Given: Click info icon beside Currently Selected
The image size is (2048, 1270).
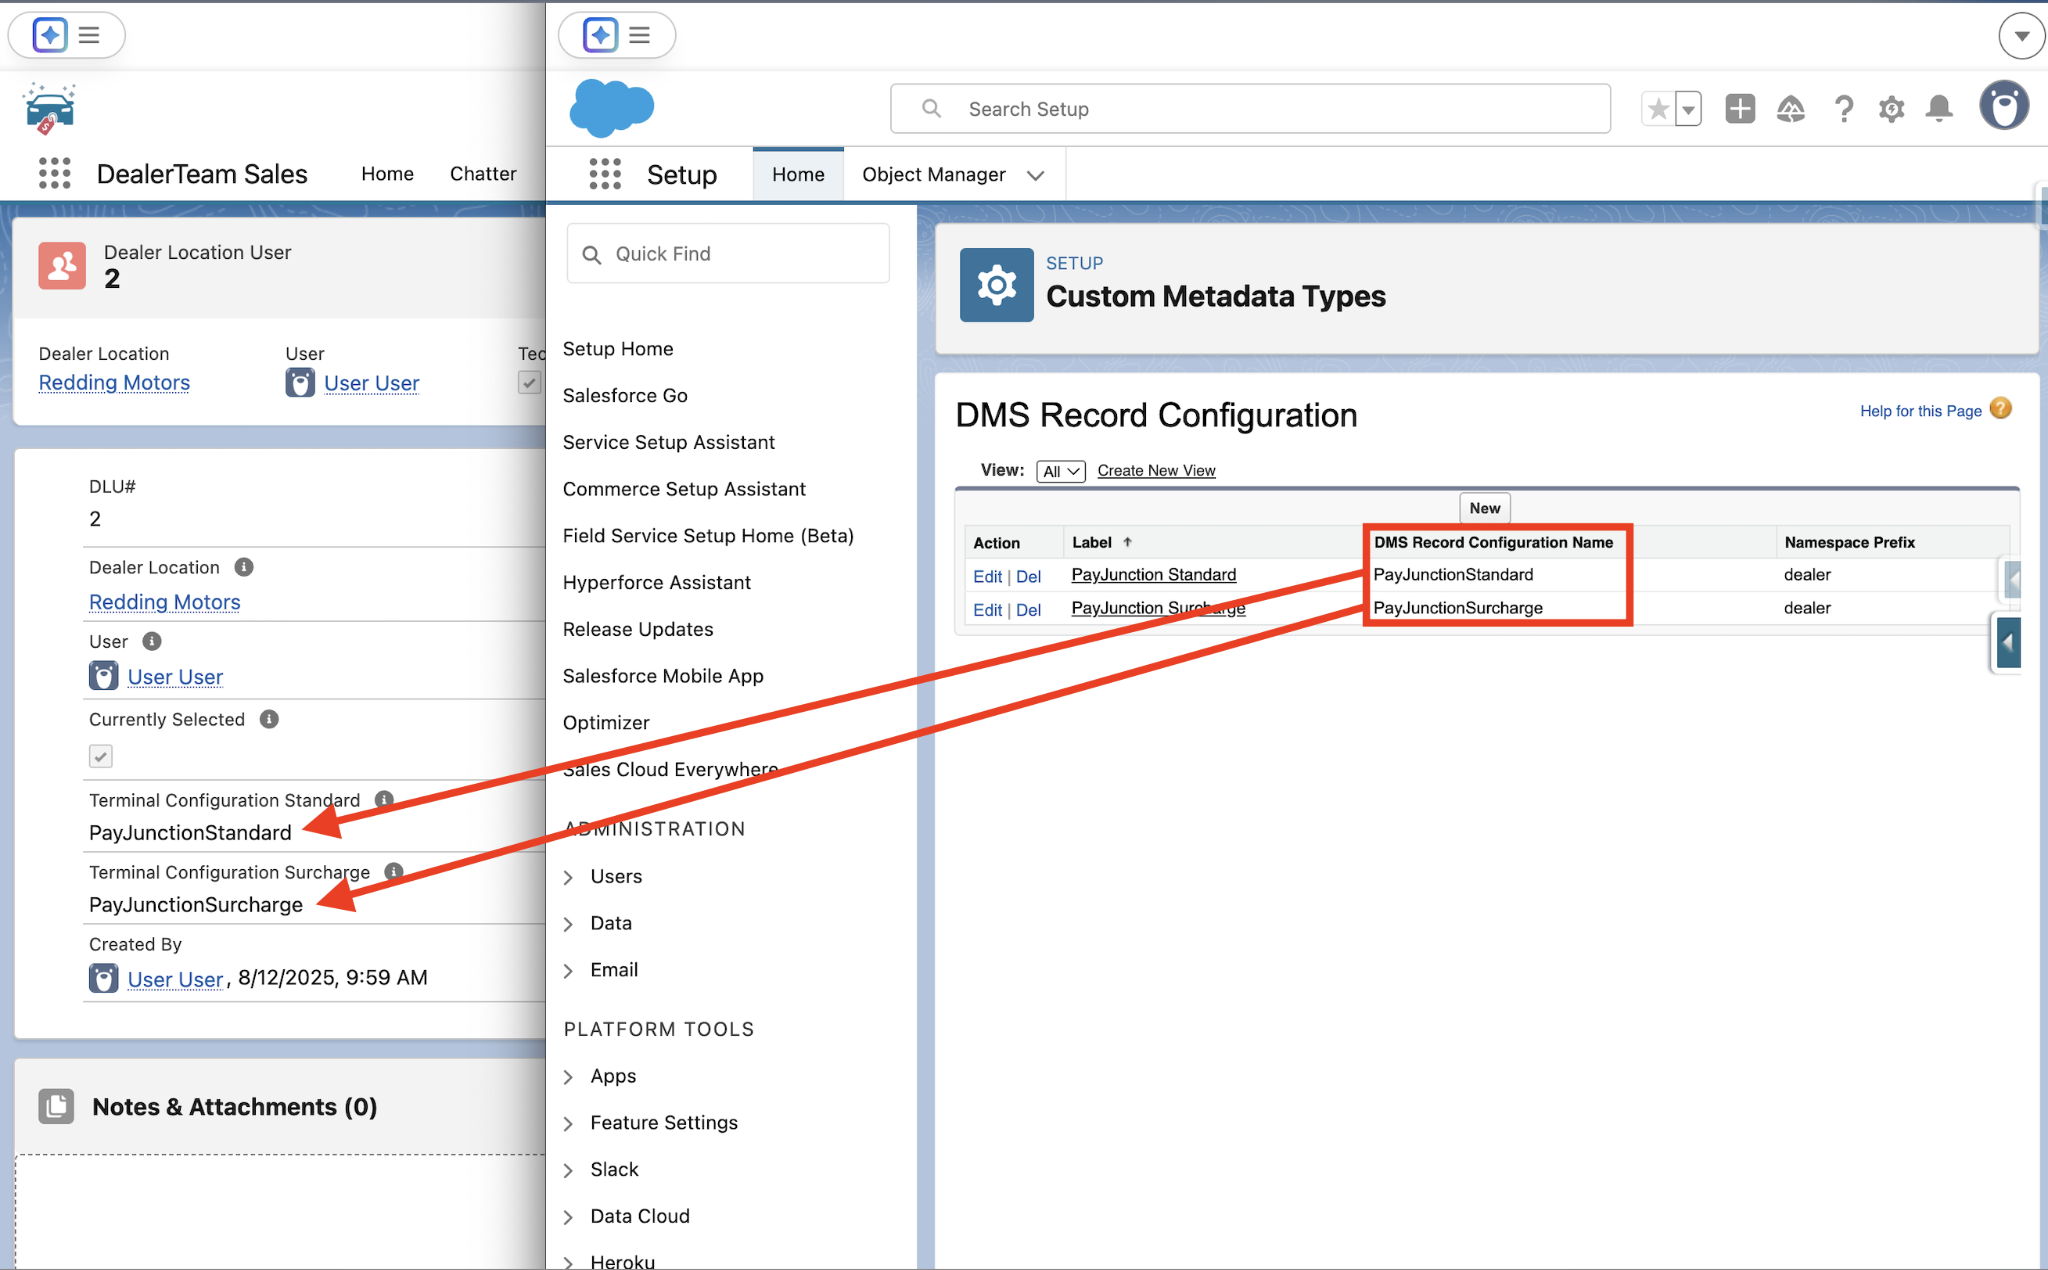Looking at the screenshot, I should click(269, 719).
